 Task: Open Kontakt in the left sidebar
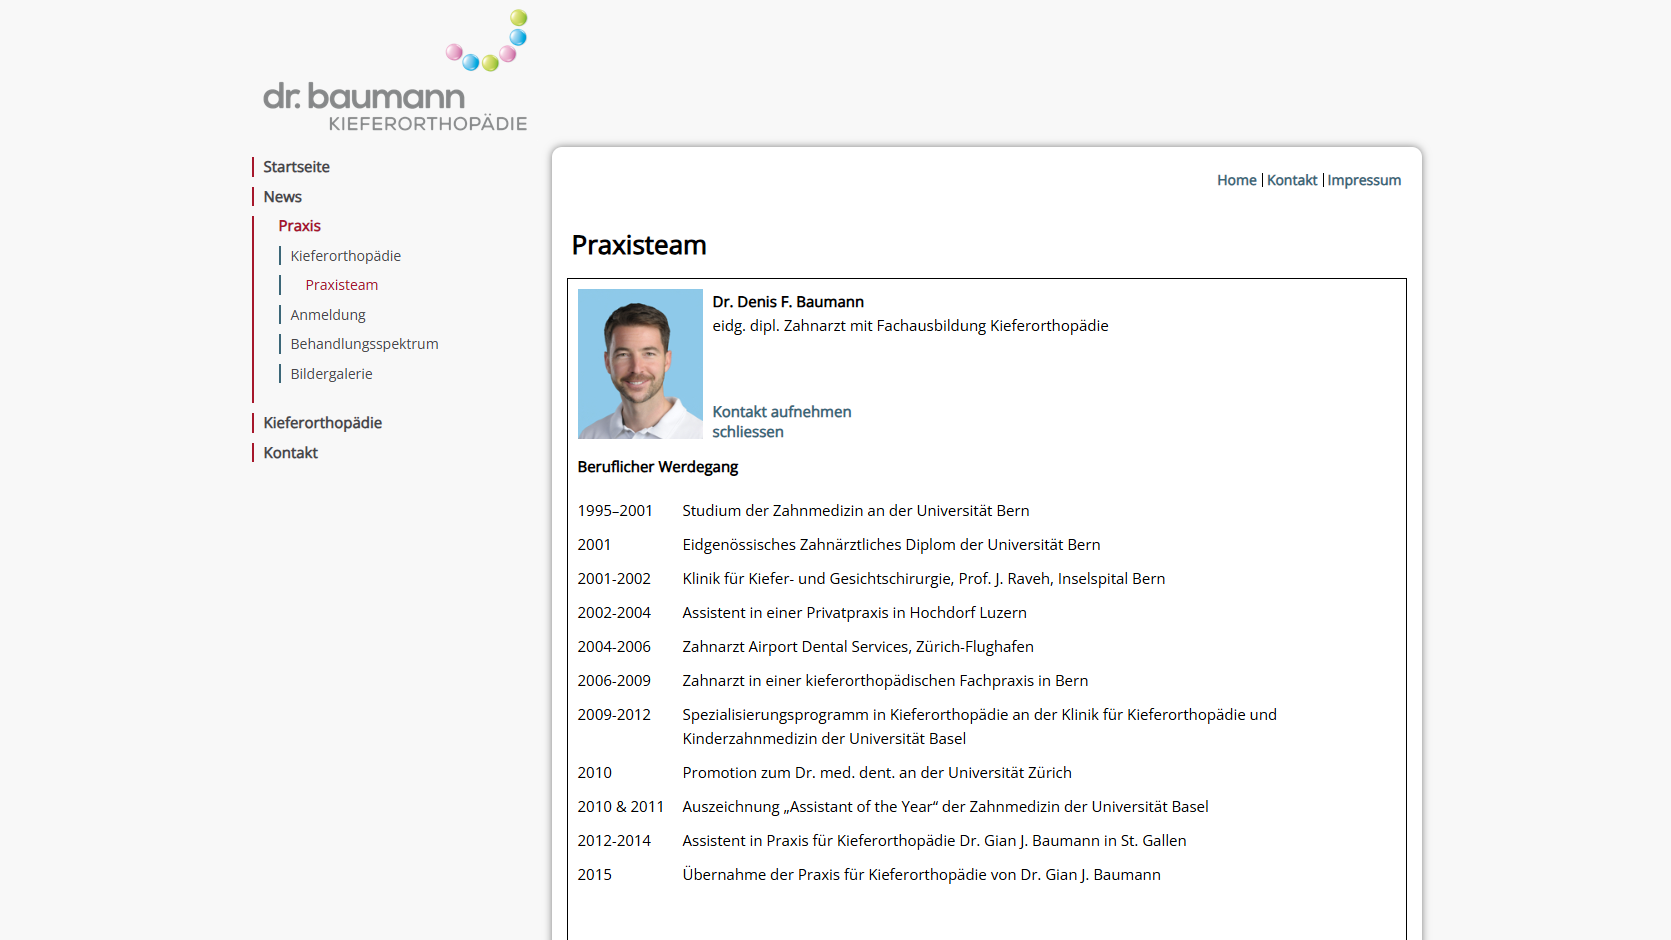click(x=290, y=453)
